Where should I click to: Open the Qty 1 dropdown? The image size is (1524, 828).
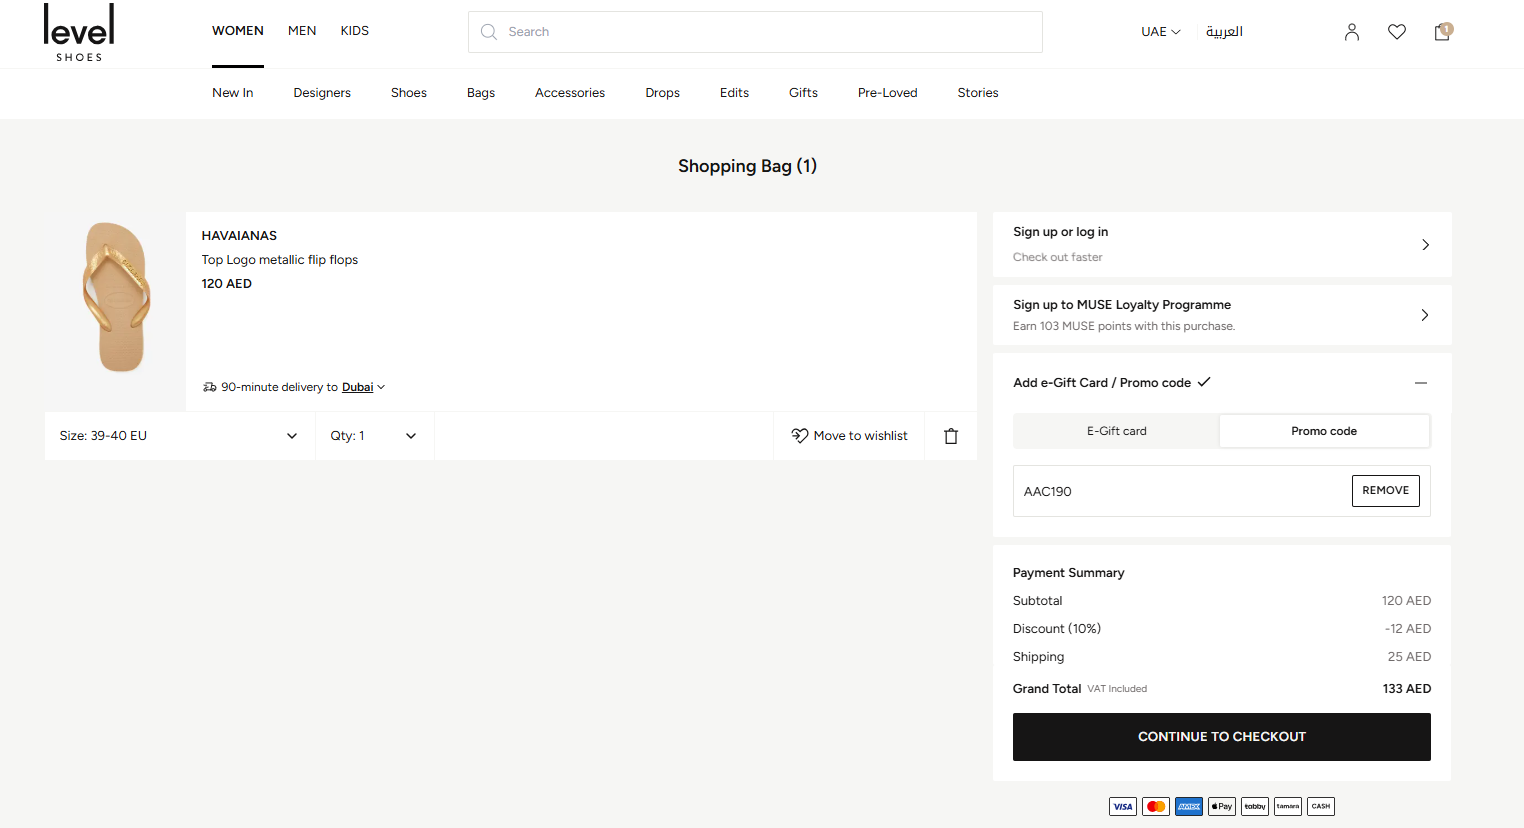[374, 436]
